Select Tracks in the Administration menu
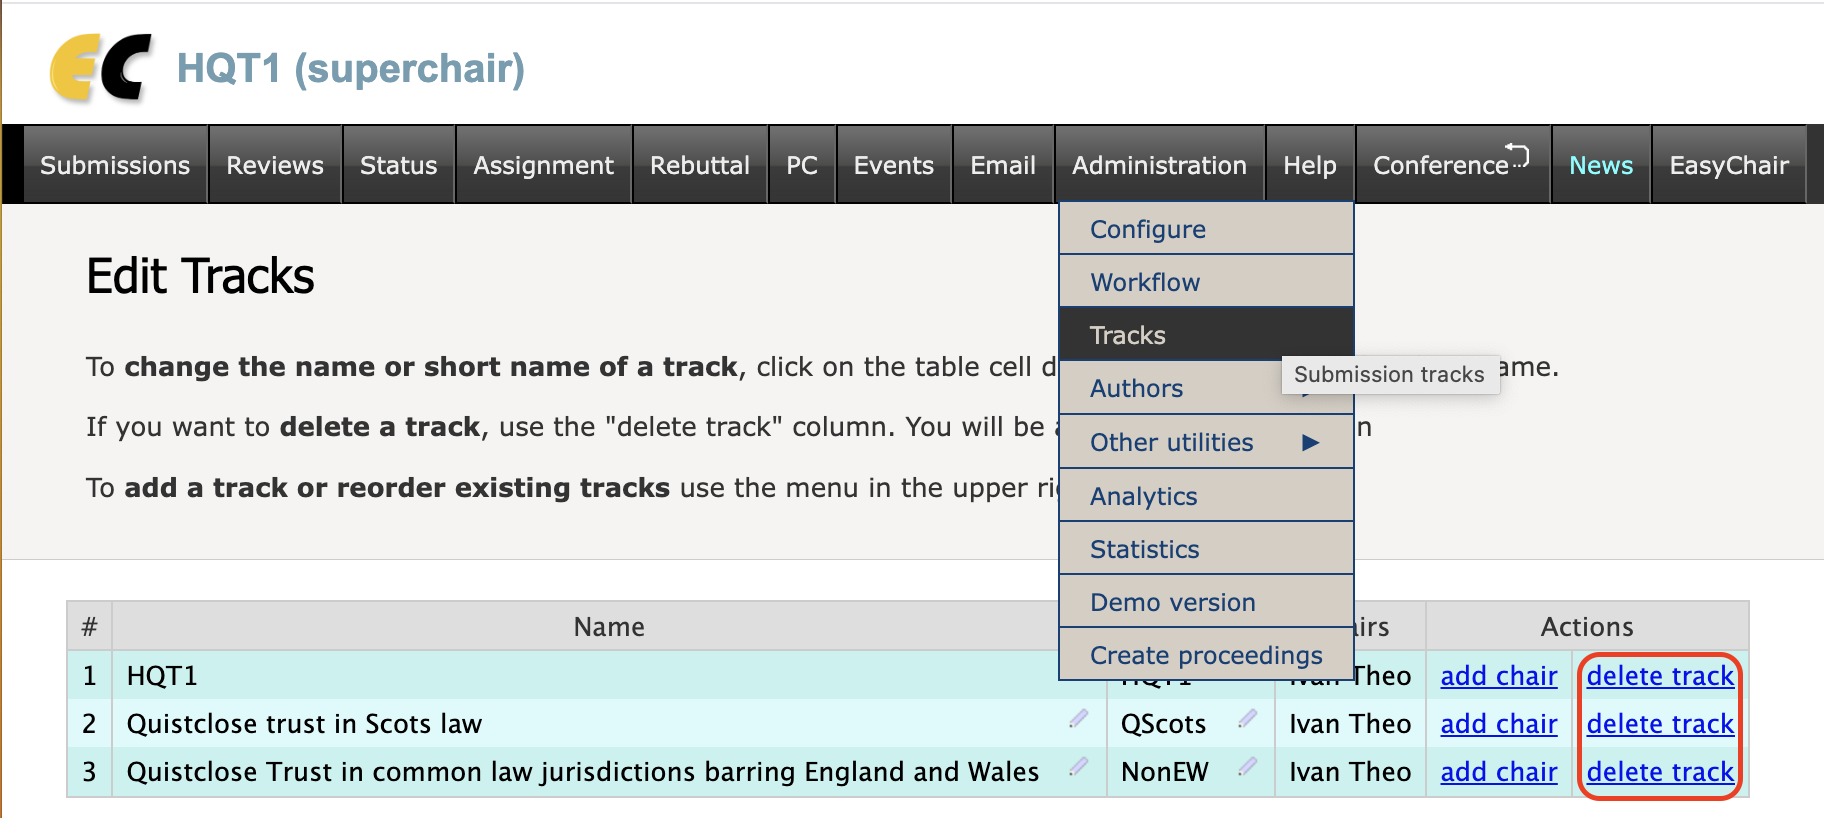Viewport: 1824px width, 818px height. coord(1128,335)
